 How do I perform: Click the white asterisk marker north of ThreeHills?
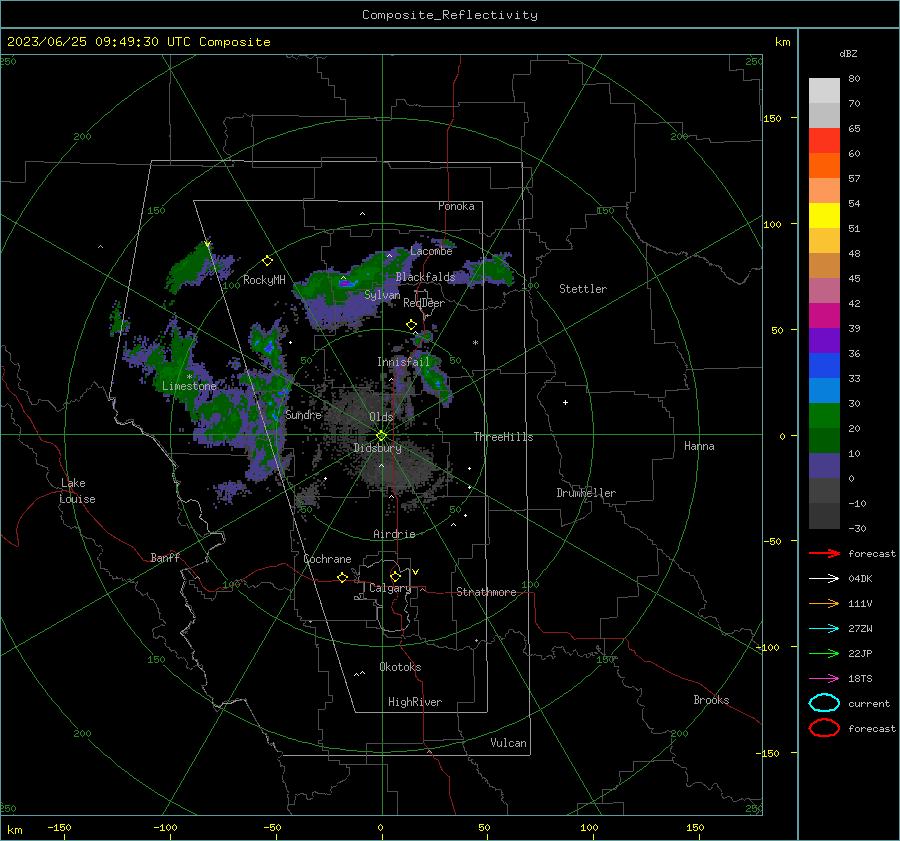475,343
